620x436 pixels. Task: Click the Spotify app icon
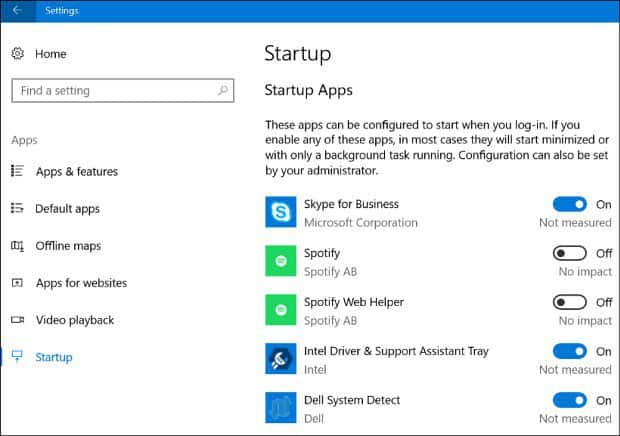(281, 261)
